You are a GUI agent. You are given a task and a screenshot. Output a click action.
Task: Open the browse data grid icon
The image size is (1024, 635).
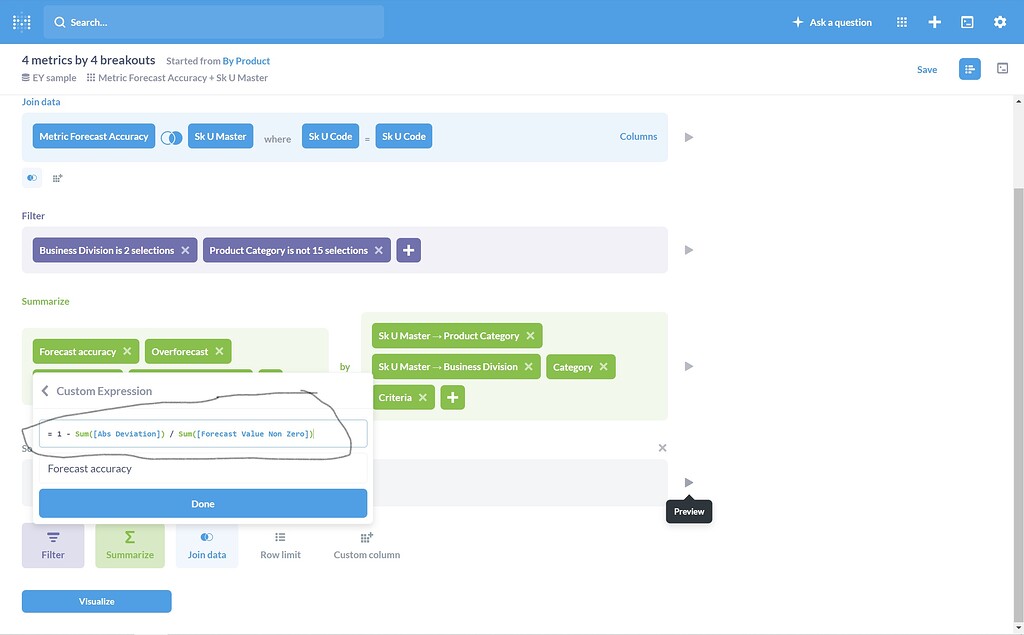(x=902, y=22)
